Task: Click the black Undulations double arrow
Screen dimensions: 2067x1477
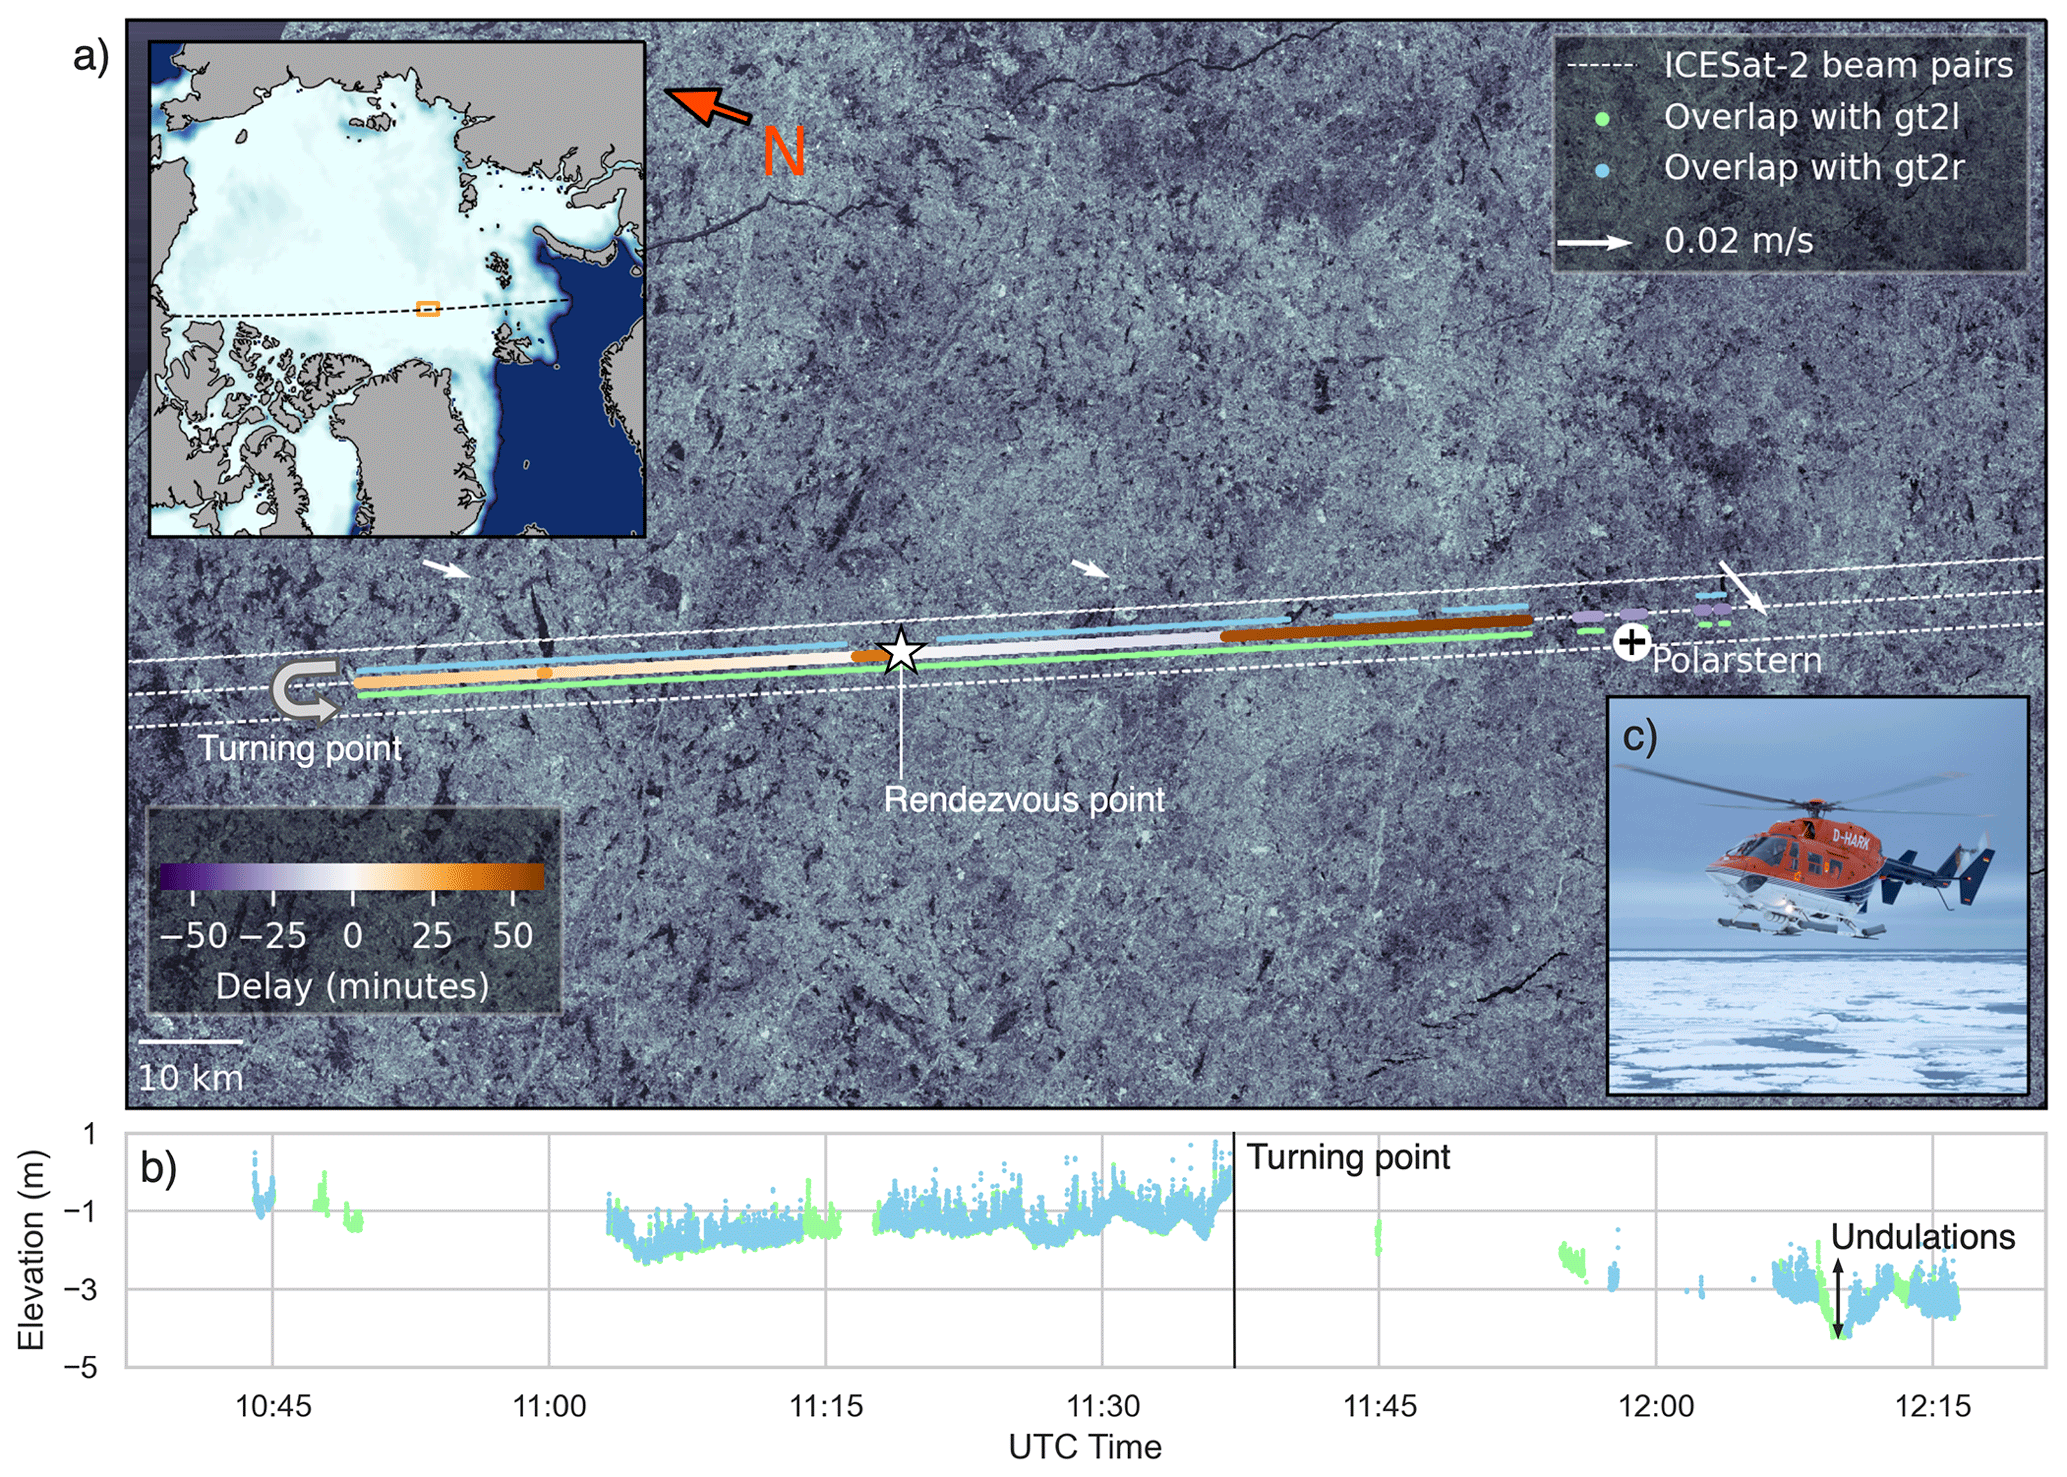Action: [x=1837, y=1297]
